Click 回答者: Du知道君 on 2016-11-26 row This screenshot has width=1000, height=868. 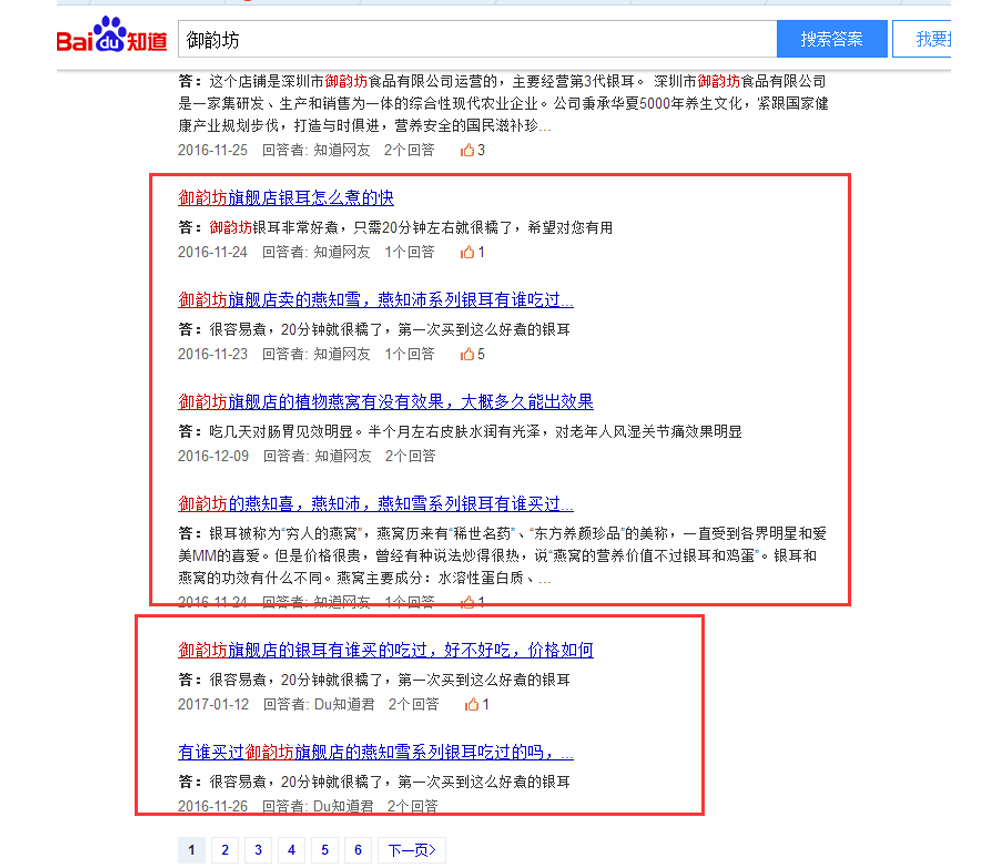coord(318,806)
